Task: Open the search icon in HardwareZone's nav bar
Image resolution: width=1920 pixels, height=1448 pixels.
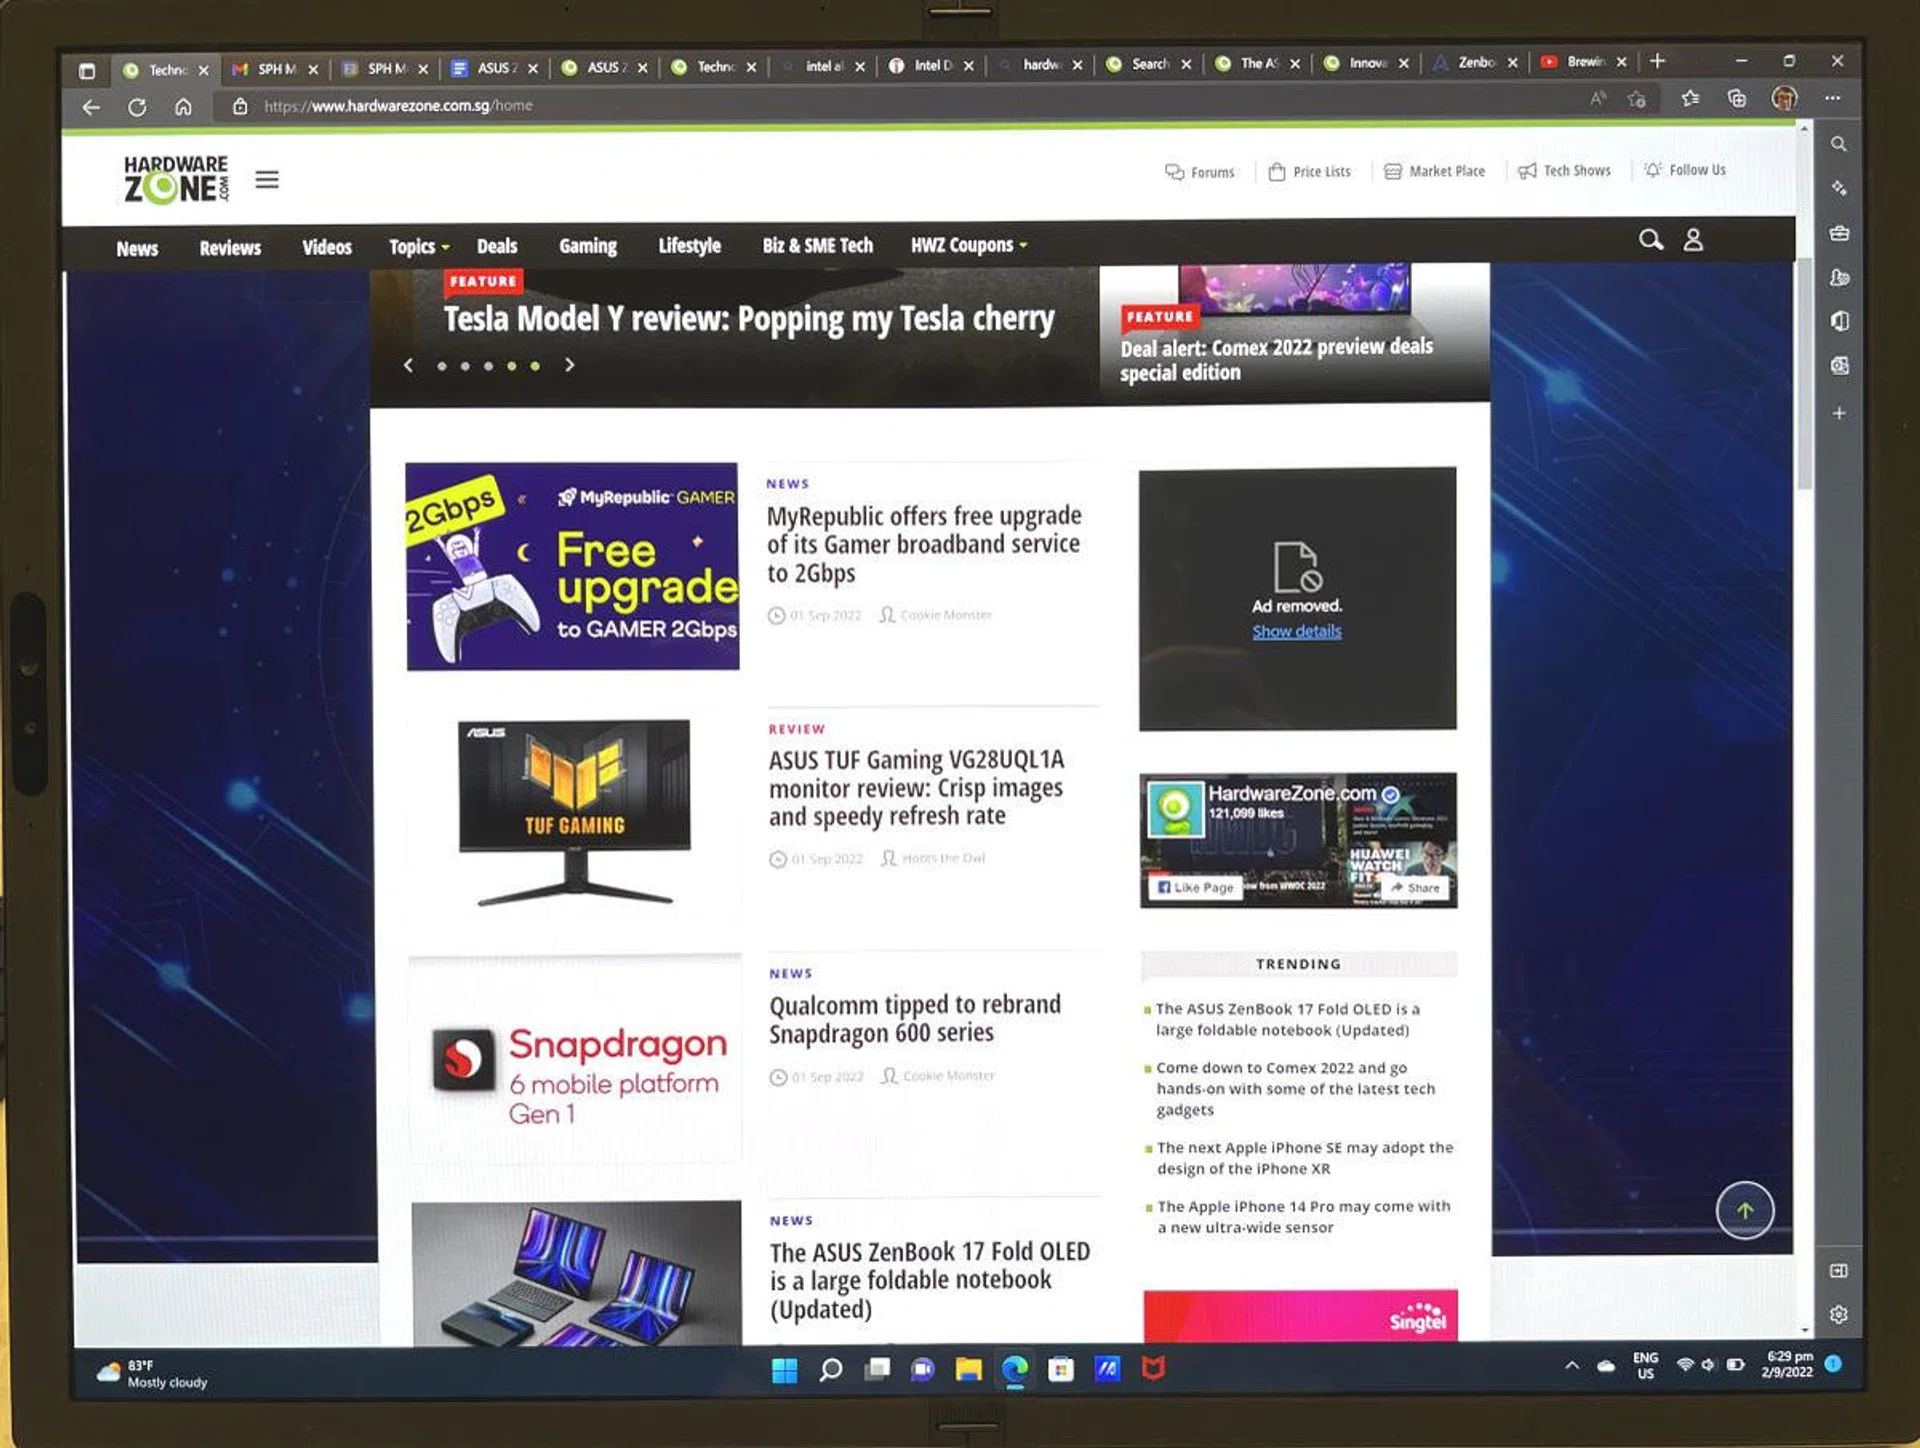Action: point(1650,241)
